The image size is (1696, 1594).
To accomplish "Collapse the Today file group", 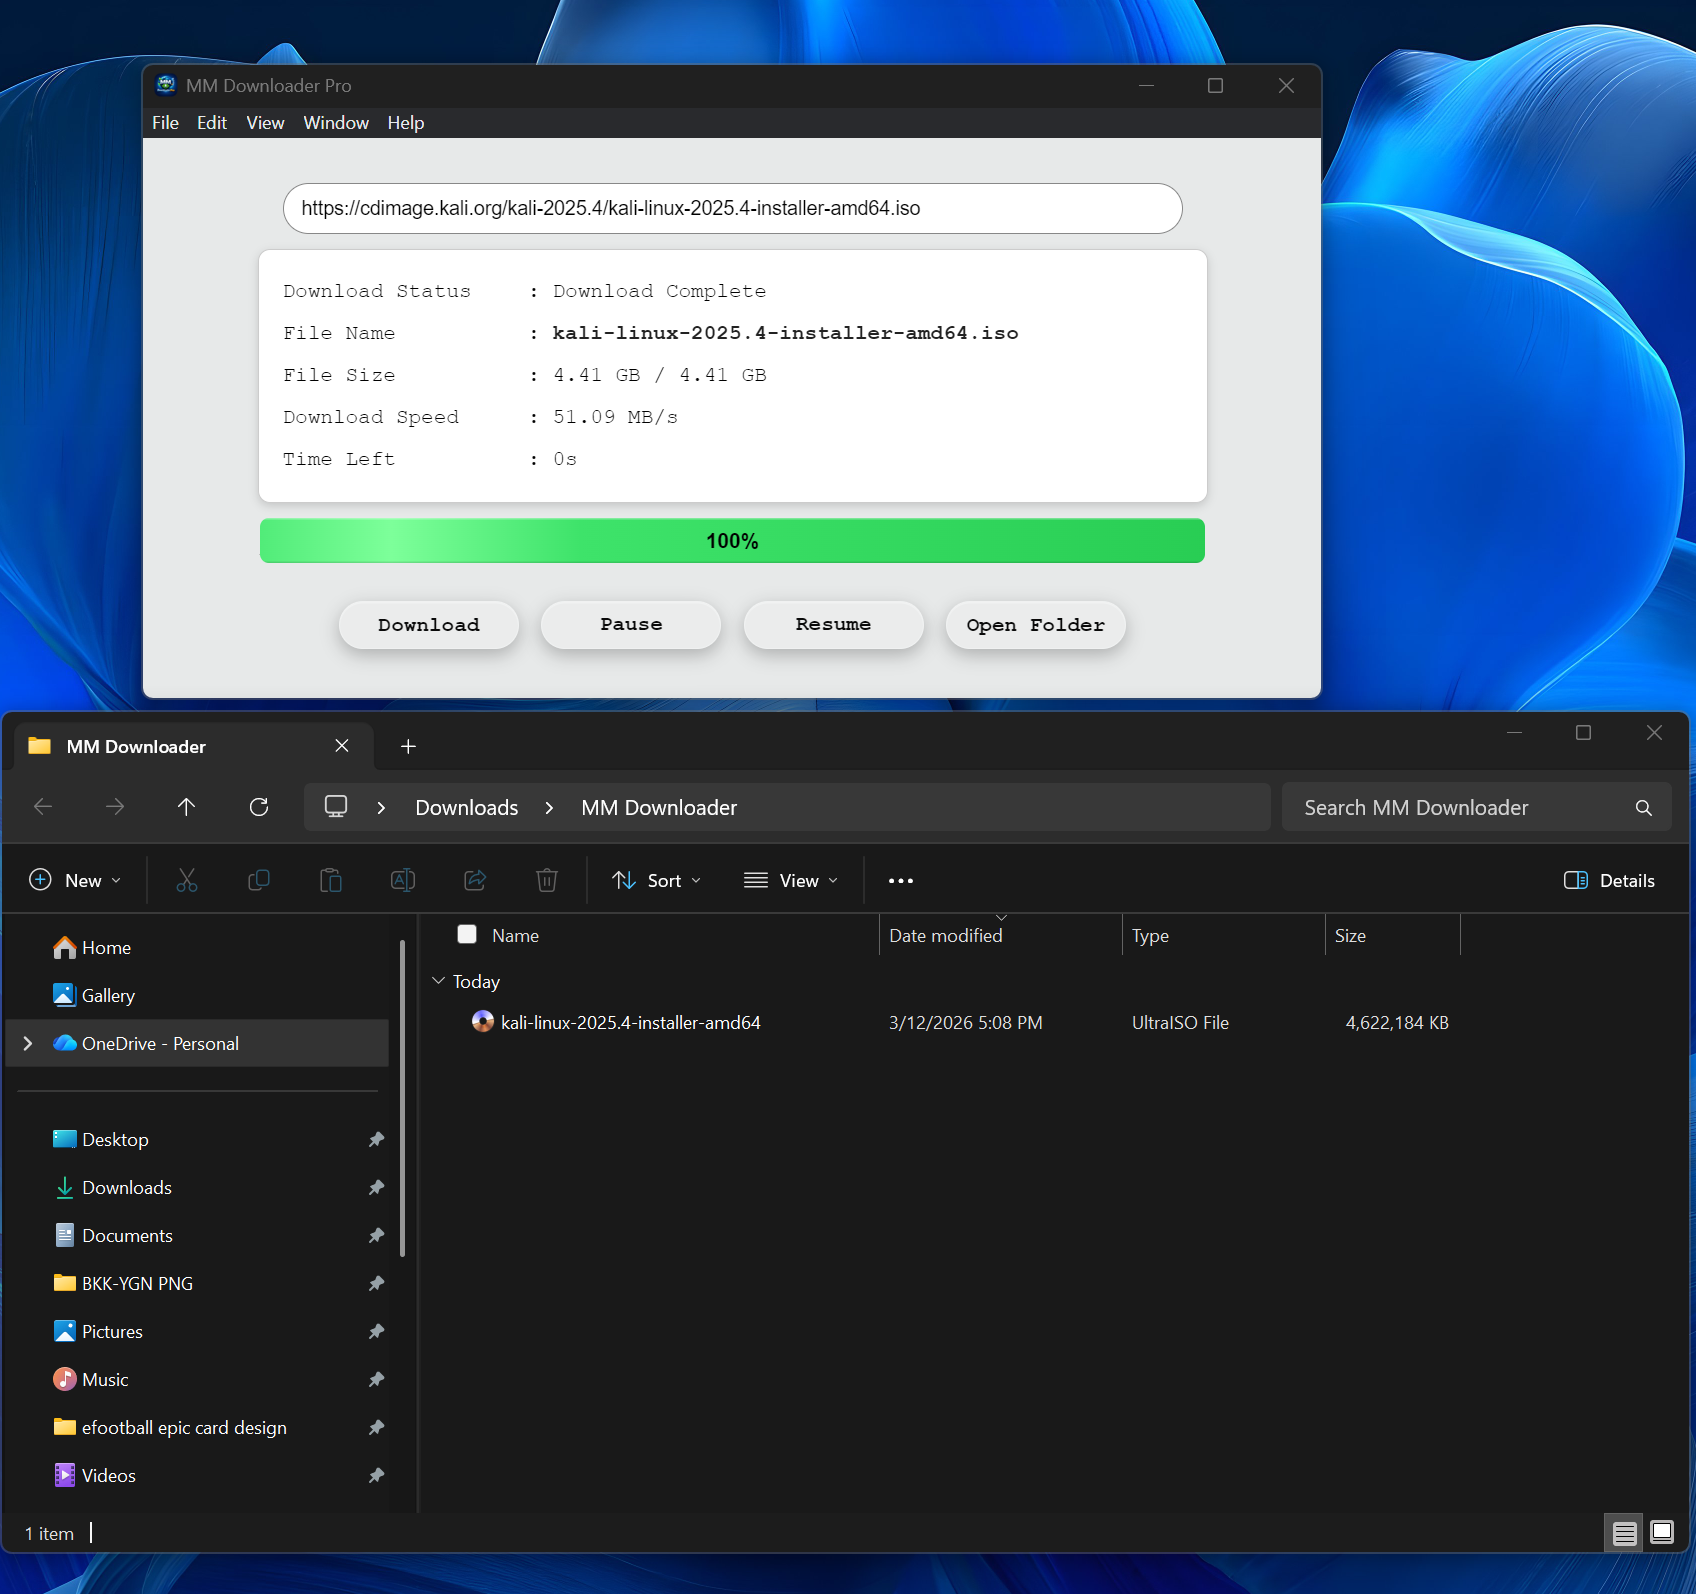I will (x=438, y=981).
